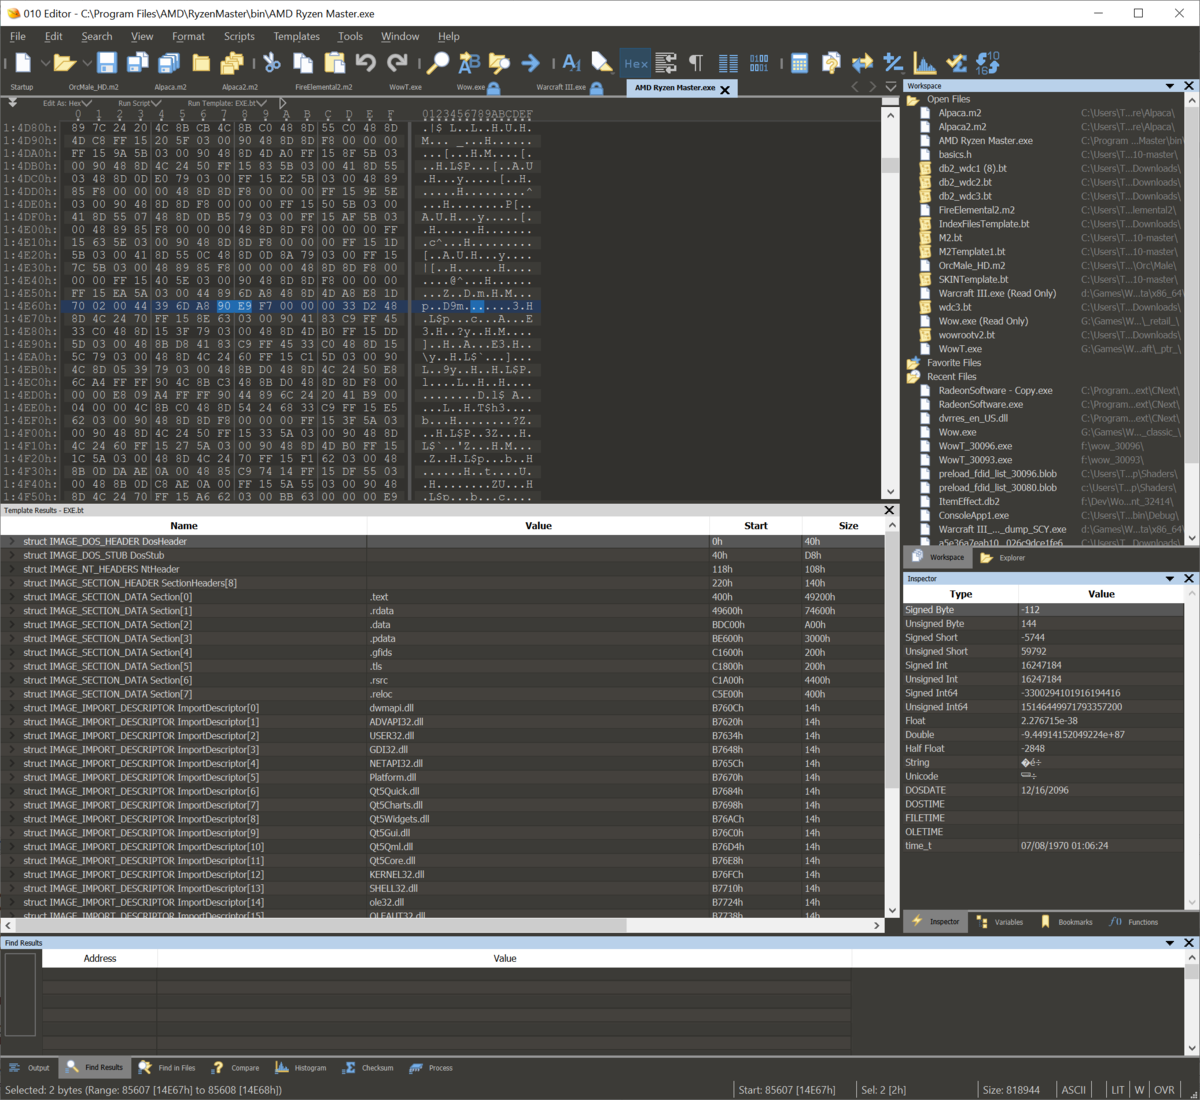Click the binary 0100 view icon
Screen dimensions: 1200x1100
click(759, 63)
